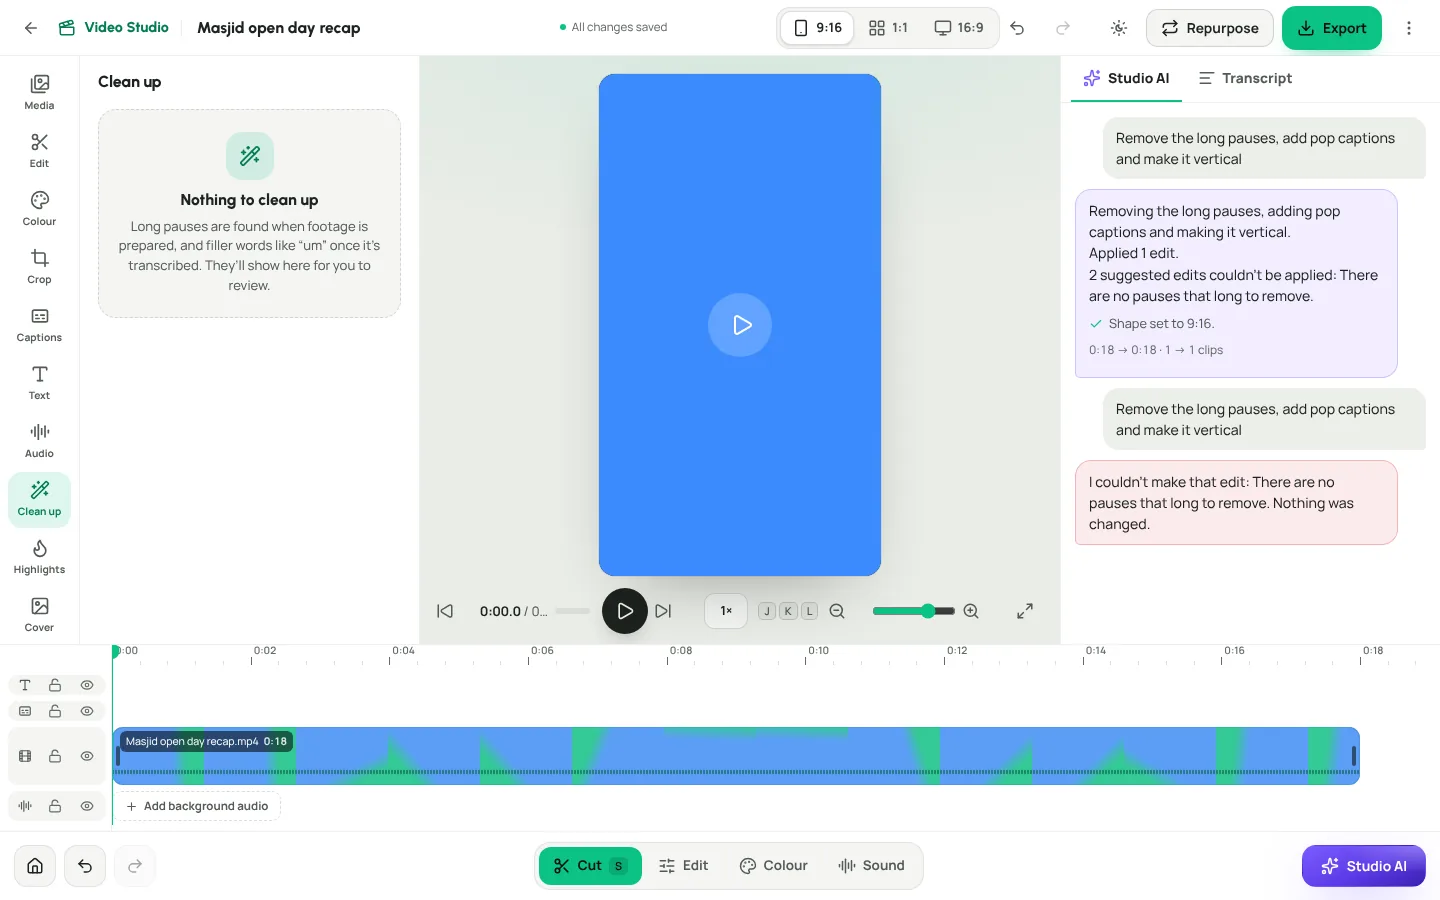Select the Clean up sidebar tool
This screenshot has width=1440, height=900.
(39, 498)
